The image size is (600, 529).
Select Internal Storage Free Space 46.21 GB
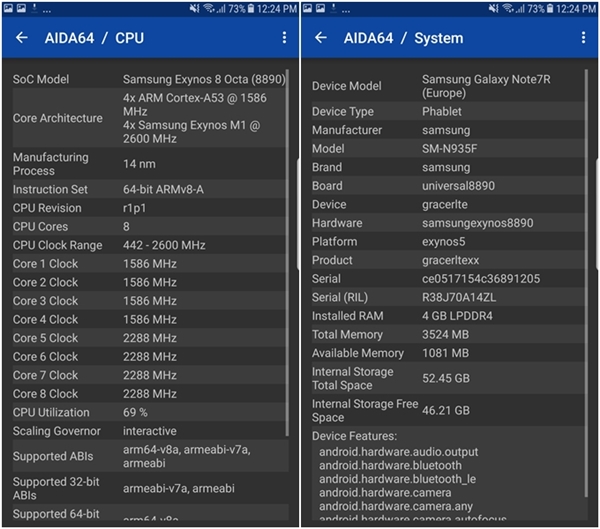[x=446, y=411]
